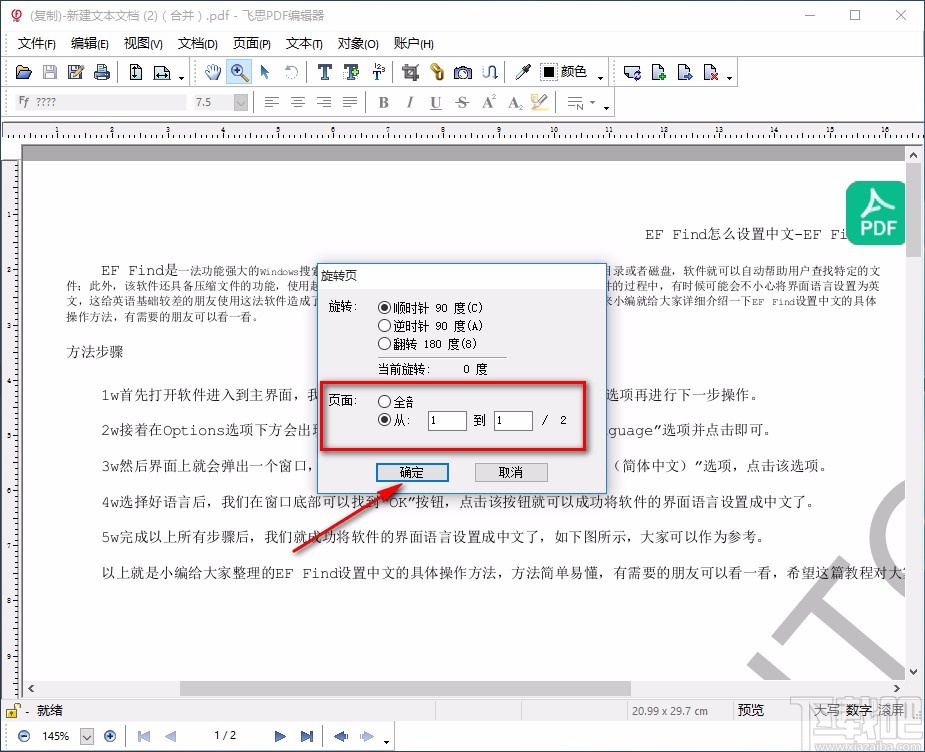Click the insert page plus icon
Viewport: 925px width, 752px height.
(x=658, y=73)
